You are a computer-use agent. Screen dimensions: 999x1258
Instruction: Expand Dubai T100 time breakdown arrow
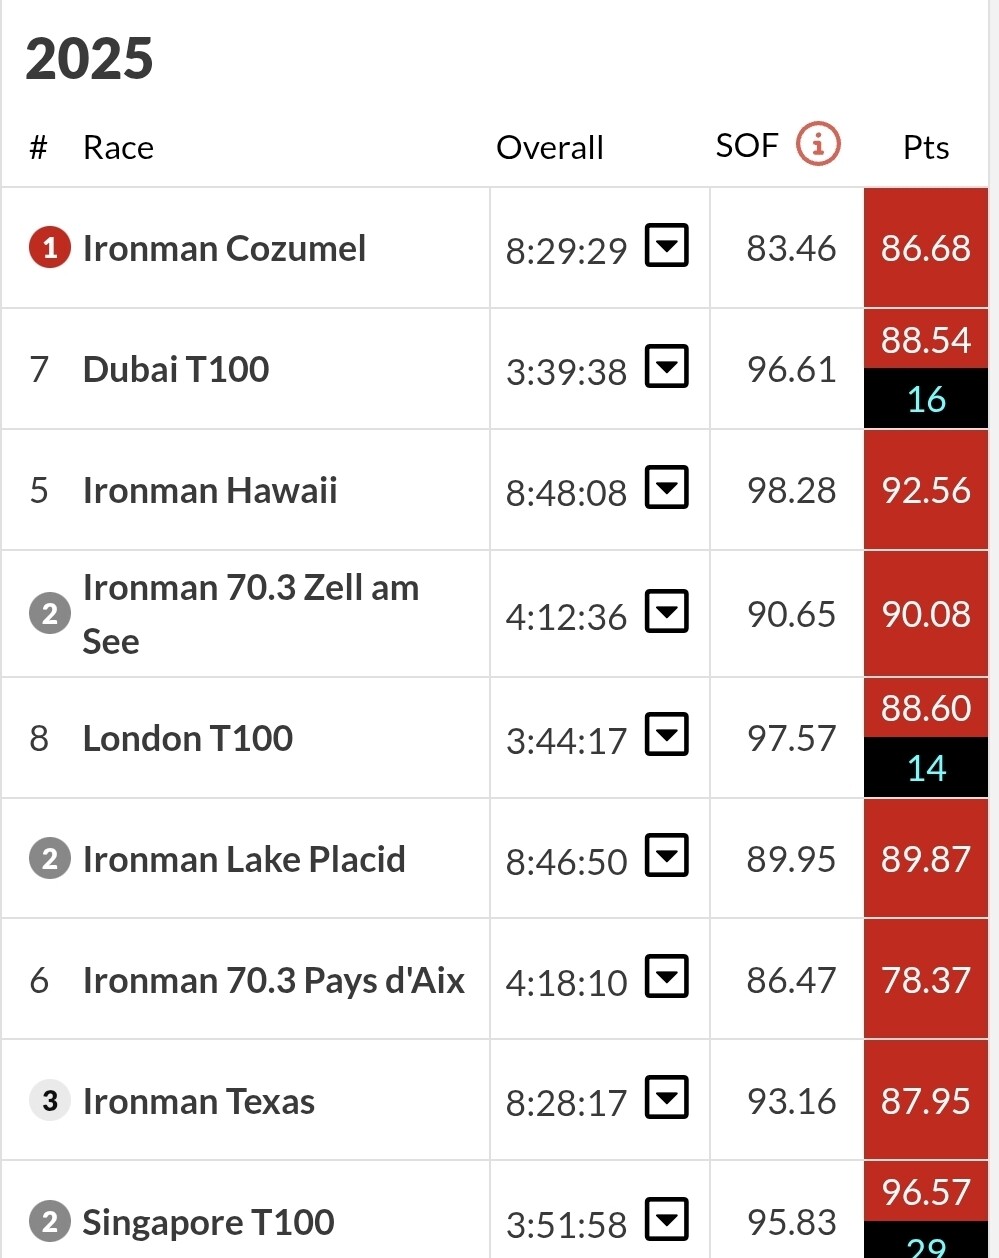[x=666, y=367]
